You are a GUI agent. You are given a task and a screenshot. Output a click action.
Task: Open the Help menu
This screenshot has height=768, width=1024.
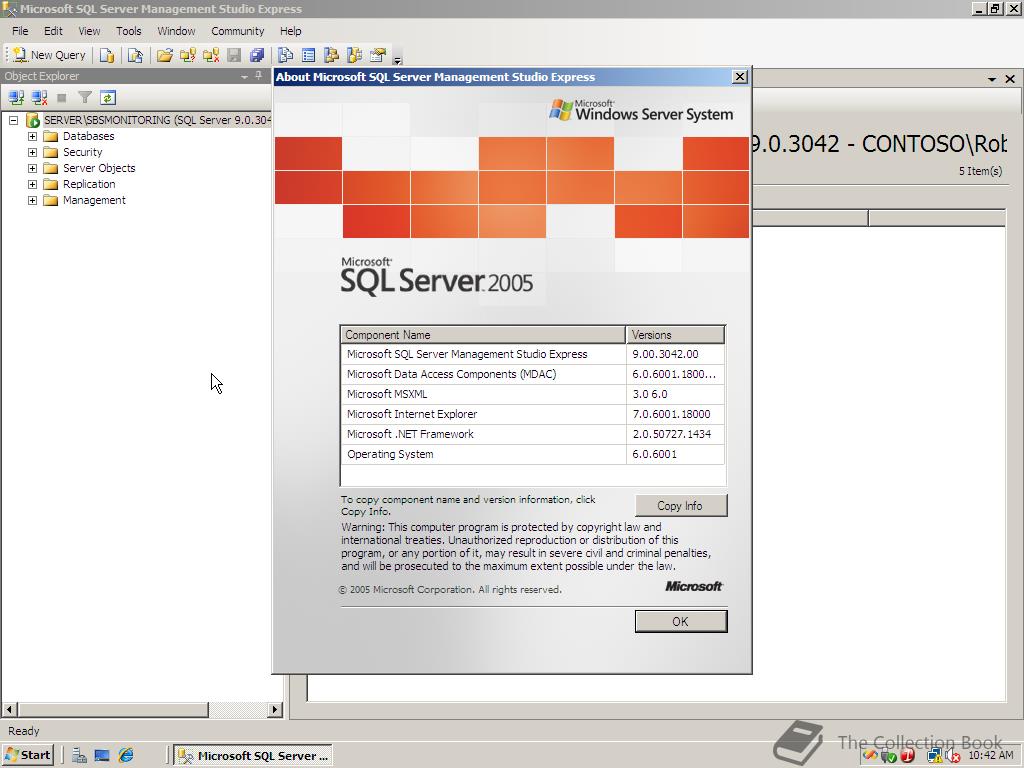(291, 31)
